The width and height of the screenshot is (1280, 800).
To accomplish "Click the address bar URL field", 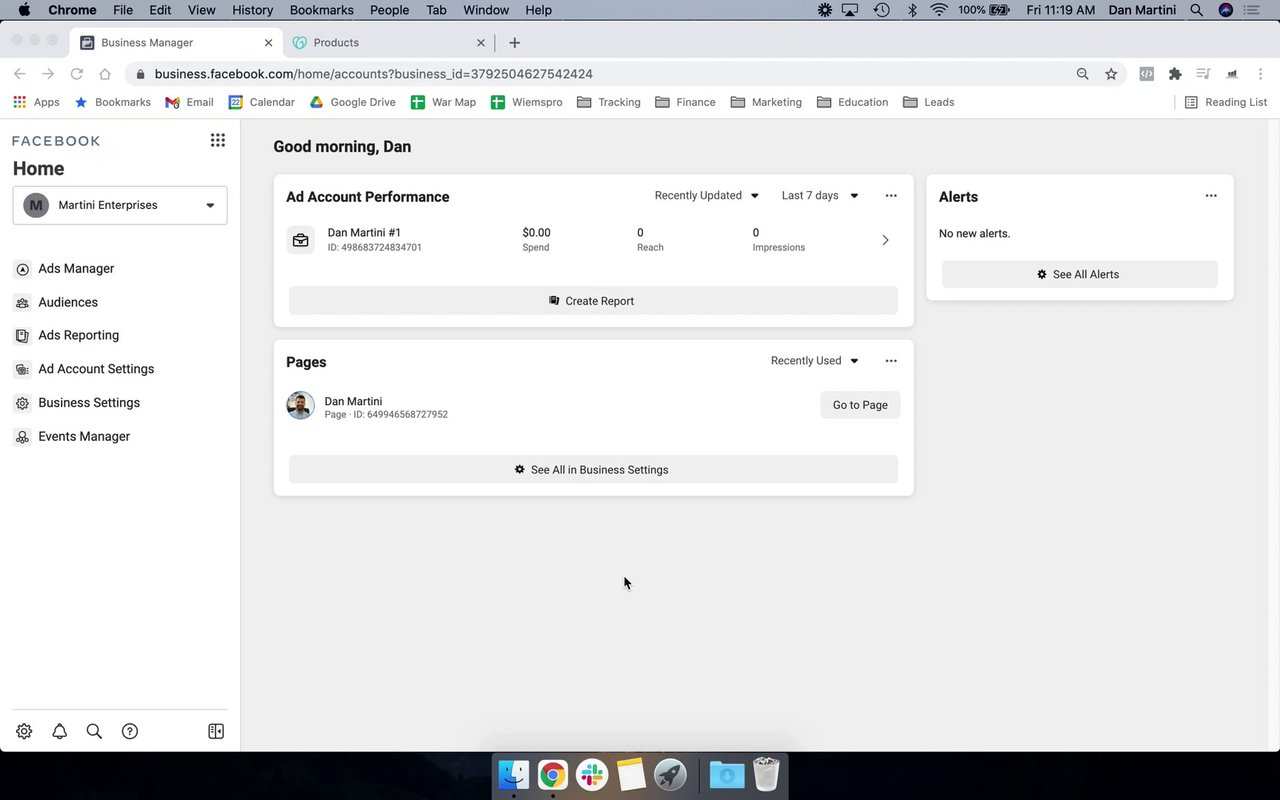I will (600, 74).
